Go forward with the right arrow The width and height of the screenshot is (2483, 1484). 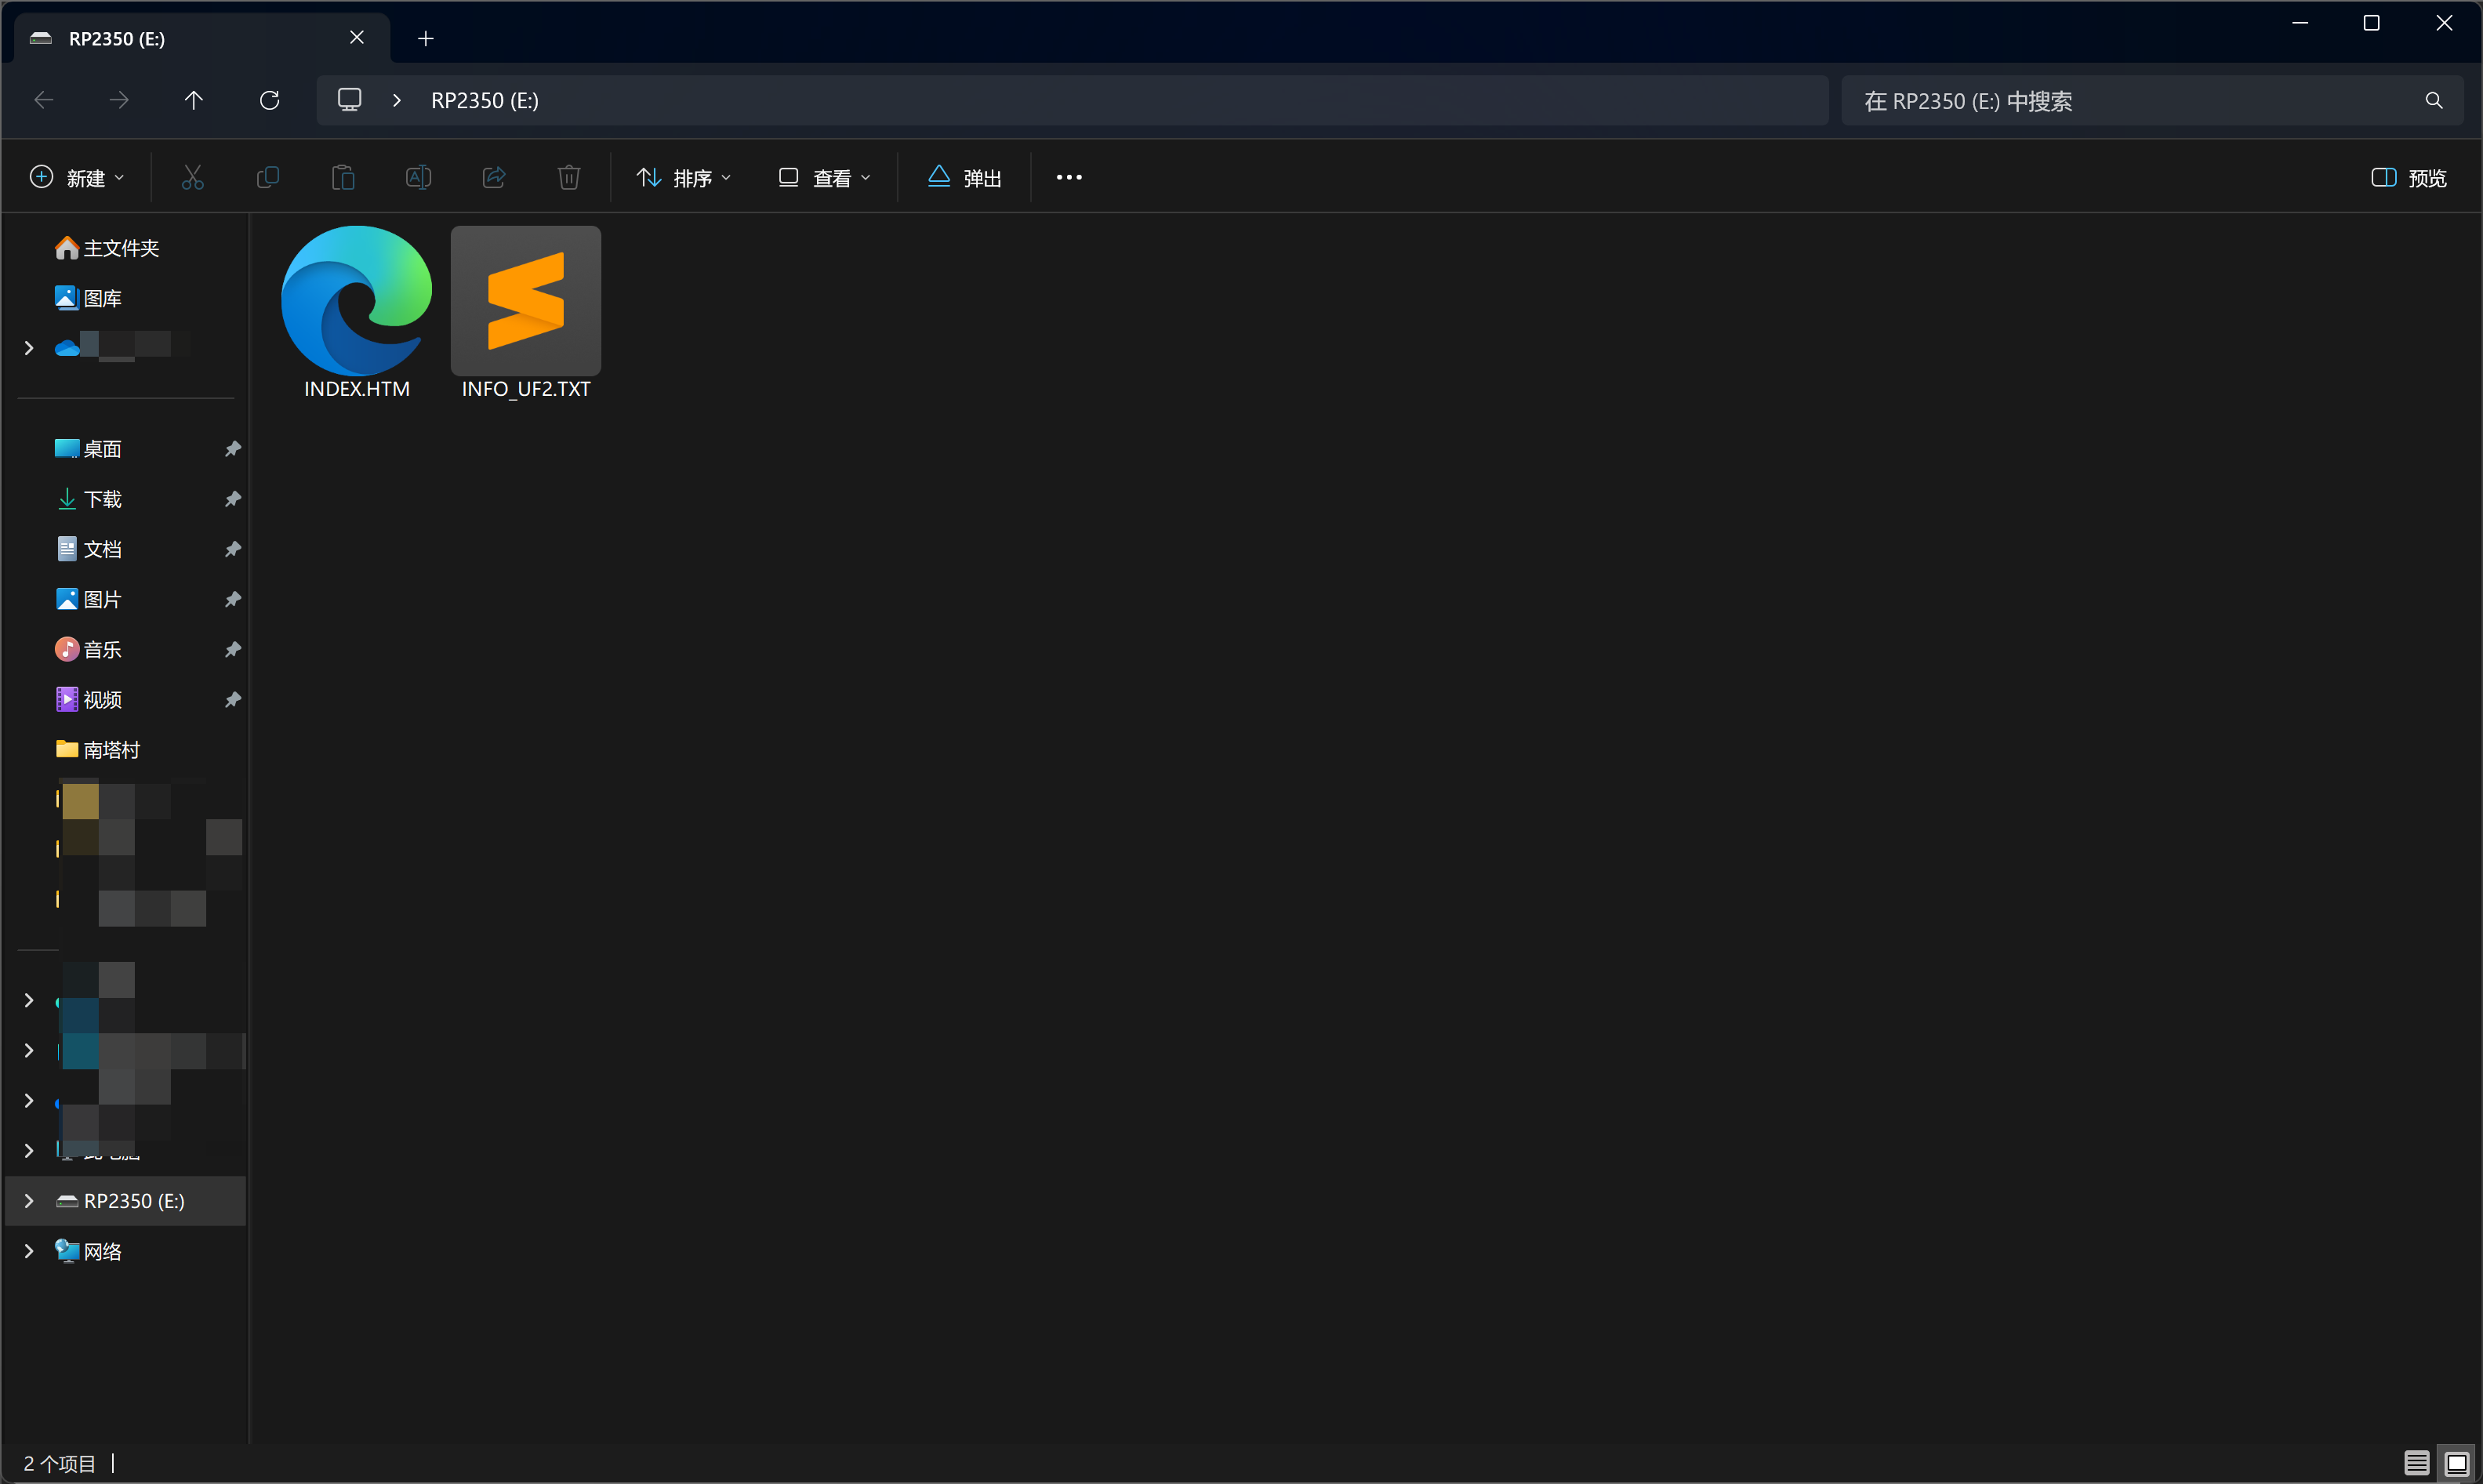pos(119,100)
